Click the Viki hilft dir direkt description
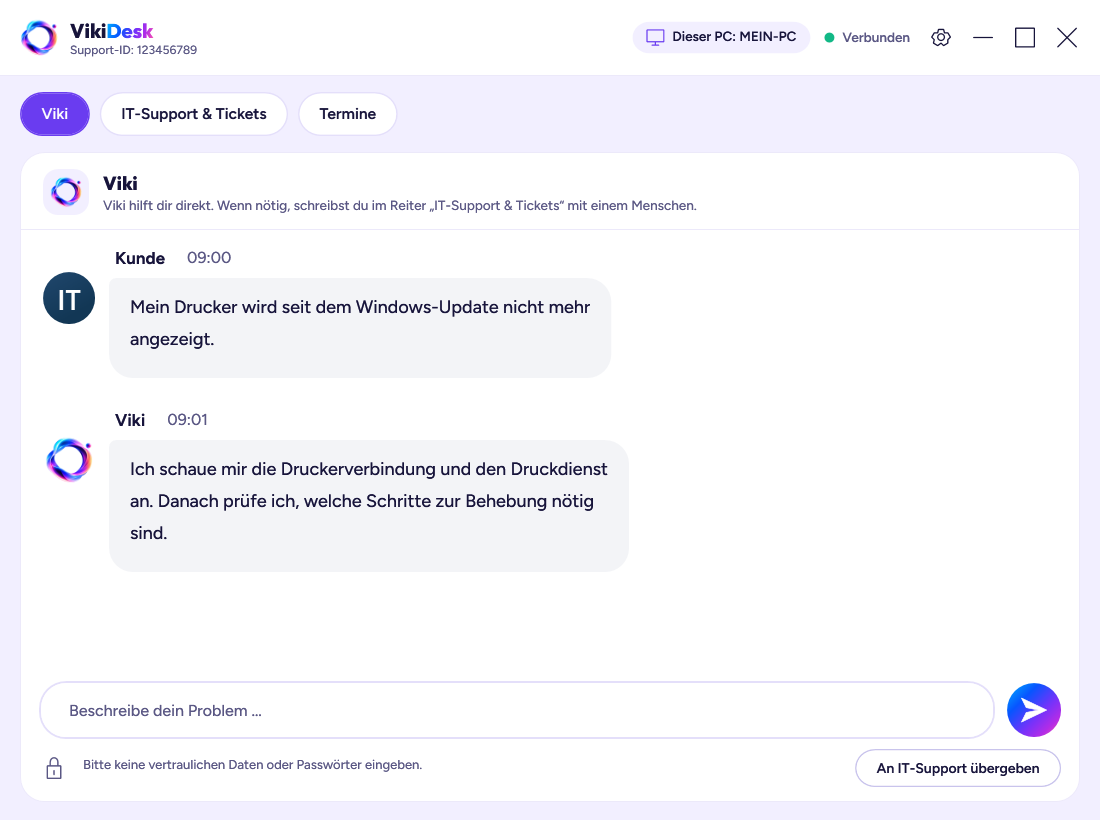Image resolution: width=1100 pixels, height=820 pixels. pos(400,206)
